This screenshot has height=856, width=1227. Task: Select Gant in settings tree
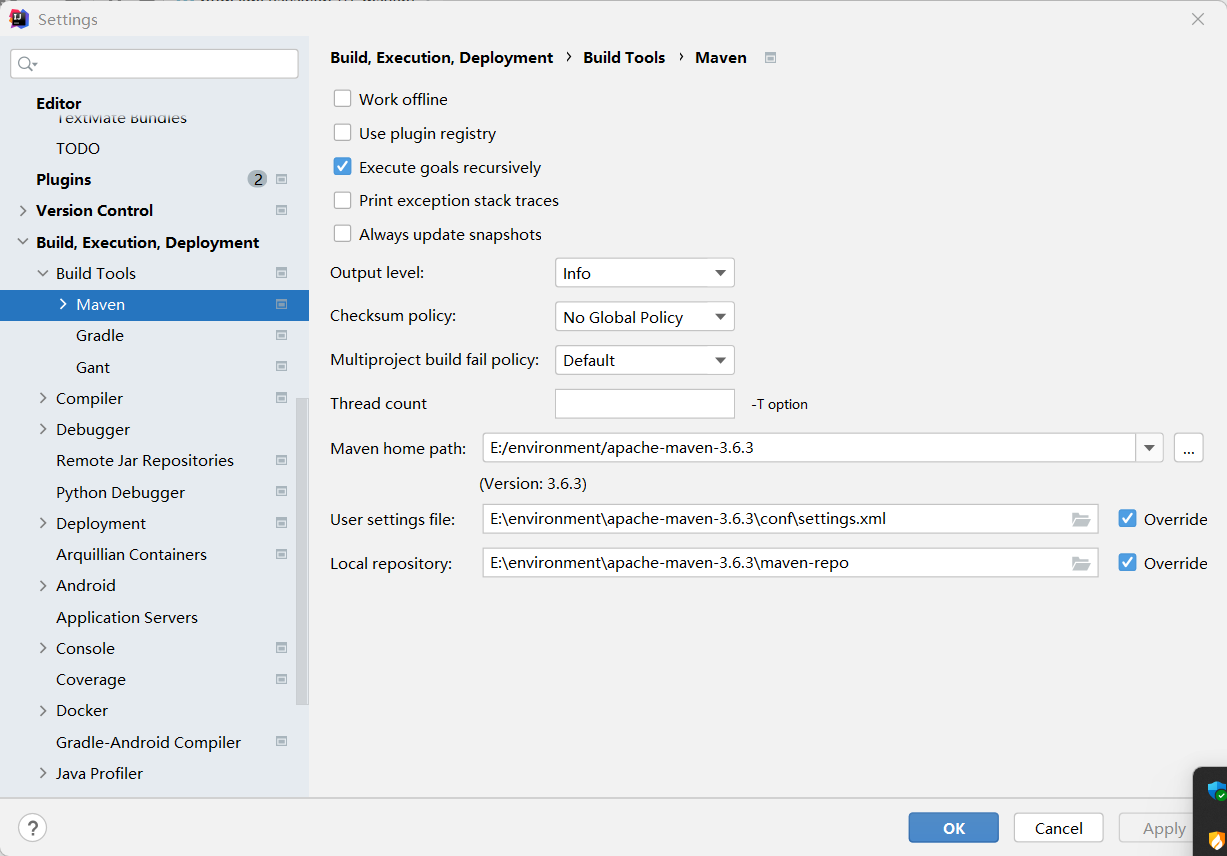tap(93, 367)
